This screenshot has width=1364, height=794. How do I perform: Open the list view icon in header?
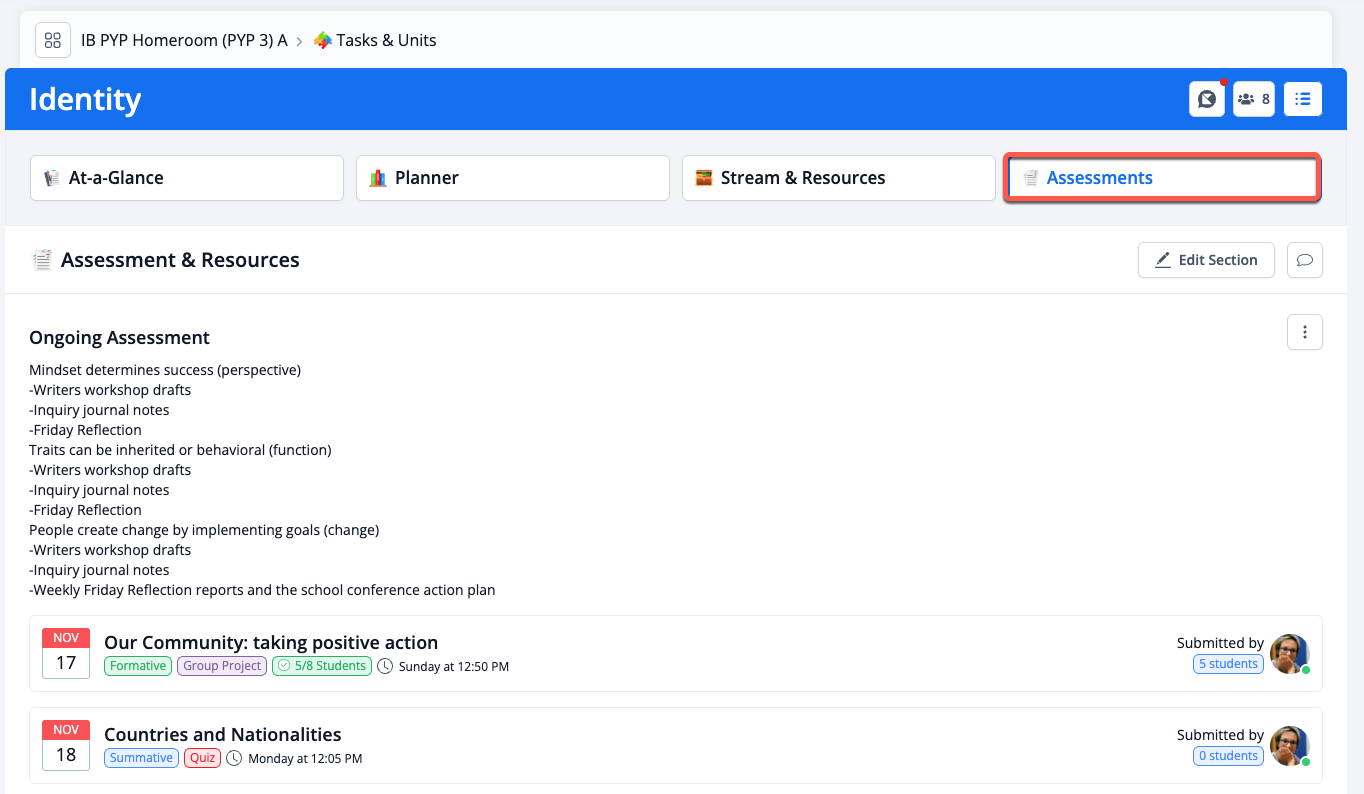[x=1303, y=99]
